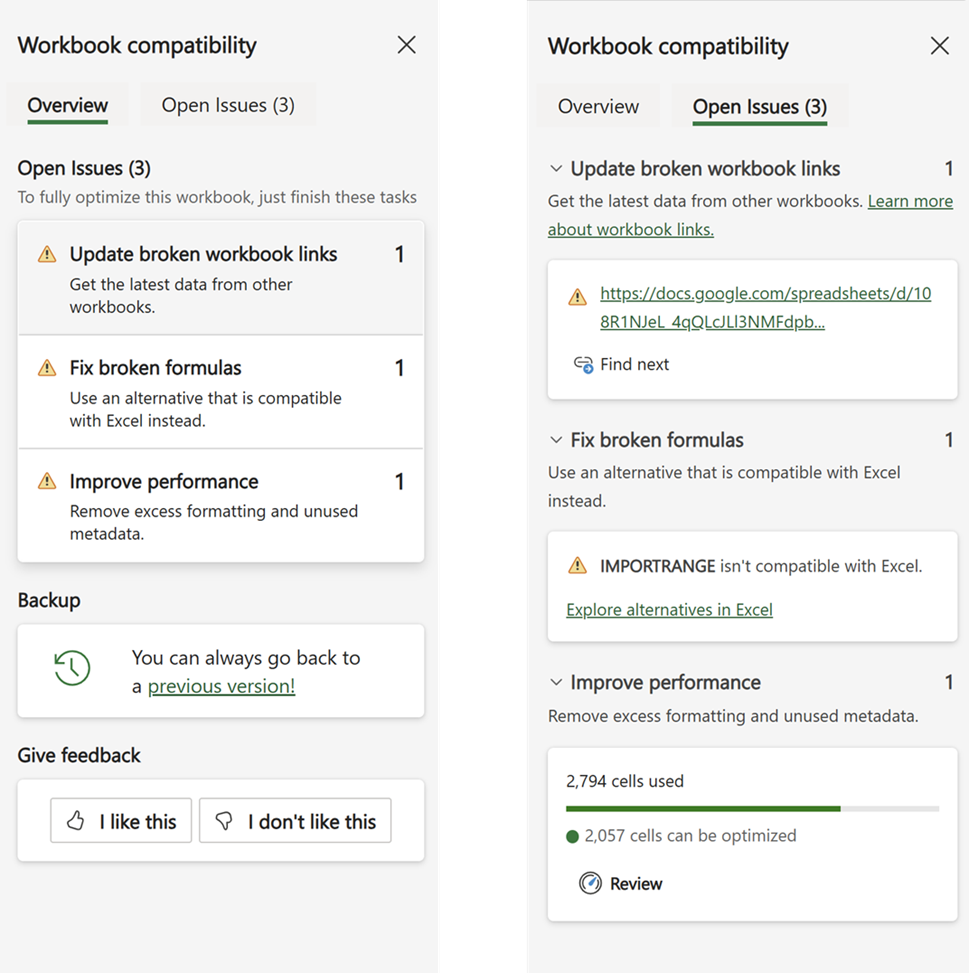Click warning icon beside Fix broken formulas card
Screen dimensions: 969x973
(47, 368)
